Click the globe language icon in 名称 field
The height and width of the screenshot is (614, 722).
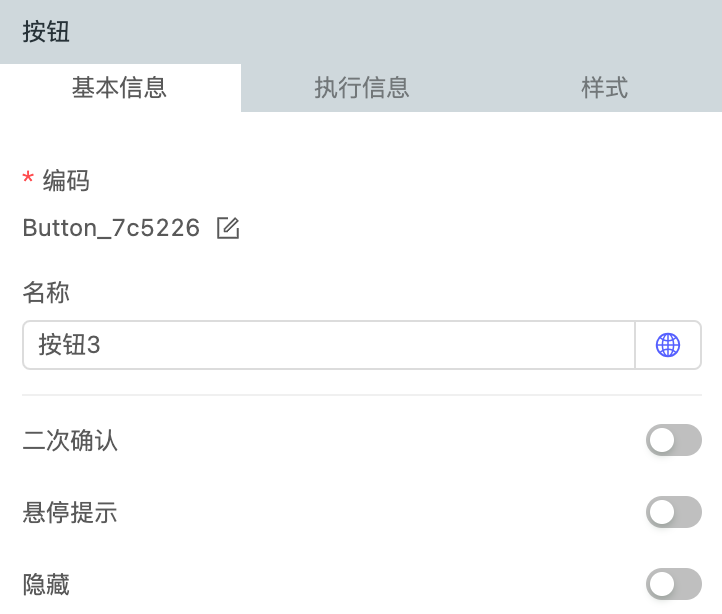(668, 346)
